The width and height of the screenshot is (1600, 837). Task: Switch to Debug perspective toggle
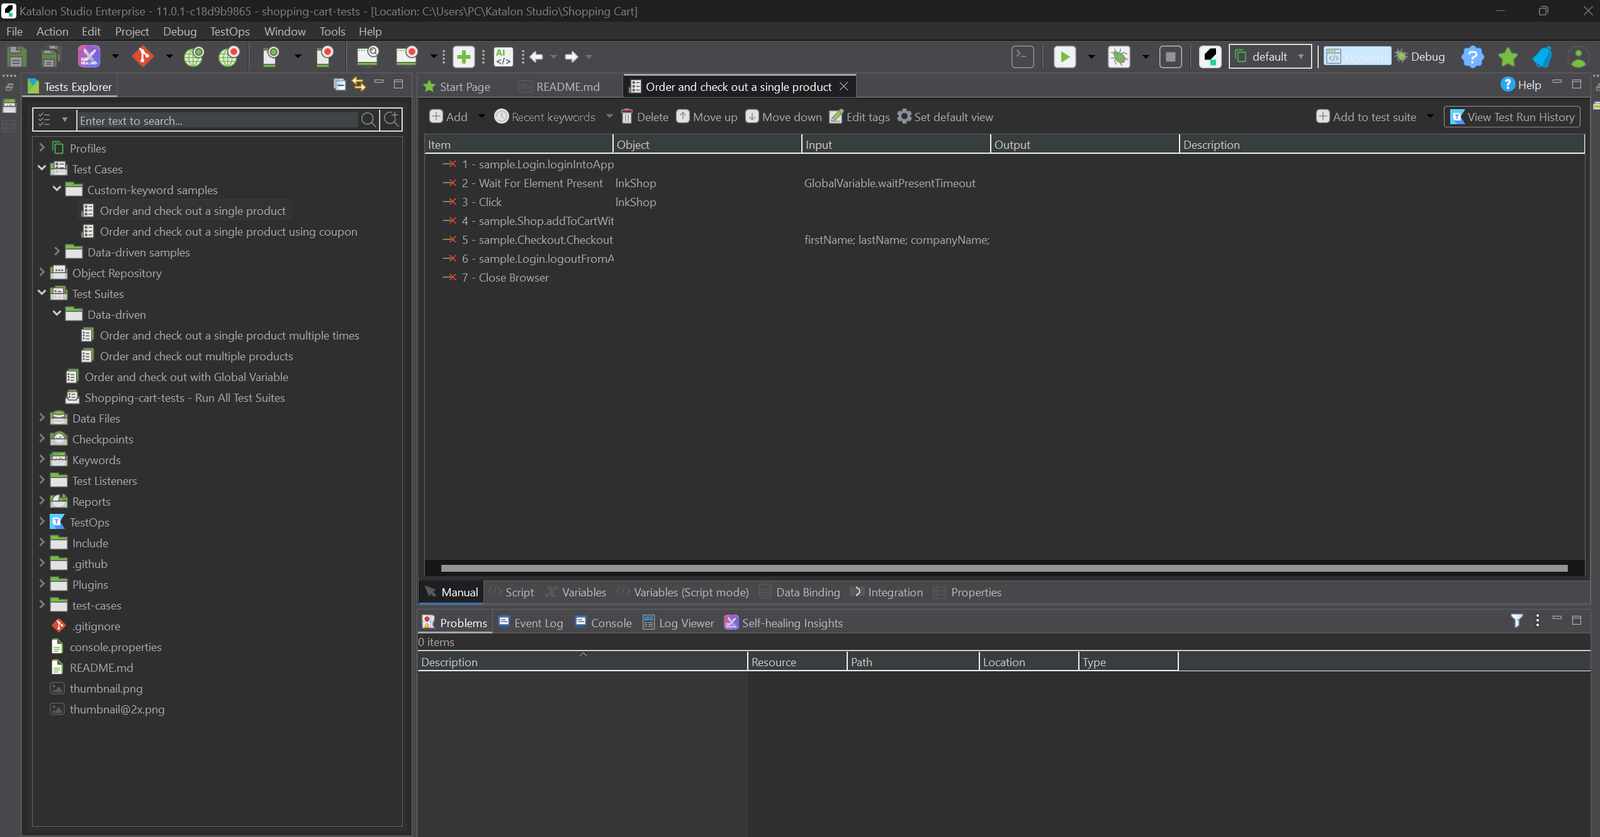pos(1420,57)
